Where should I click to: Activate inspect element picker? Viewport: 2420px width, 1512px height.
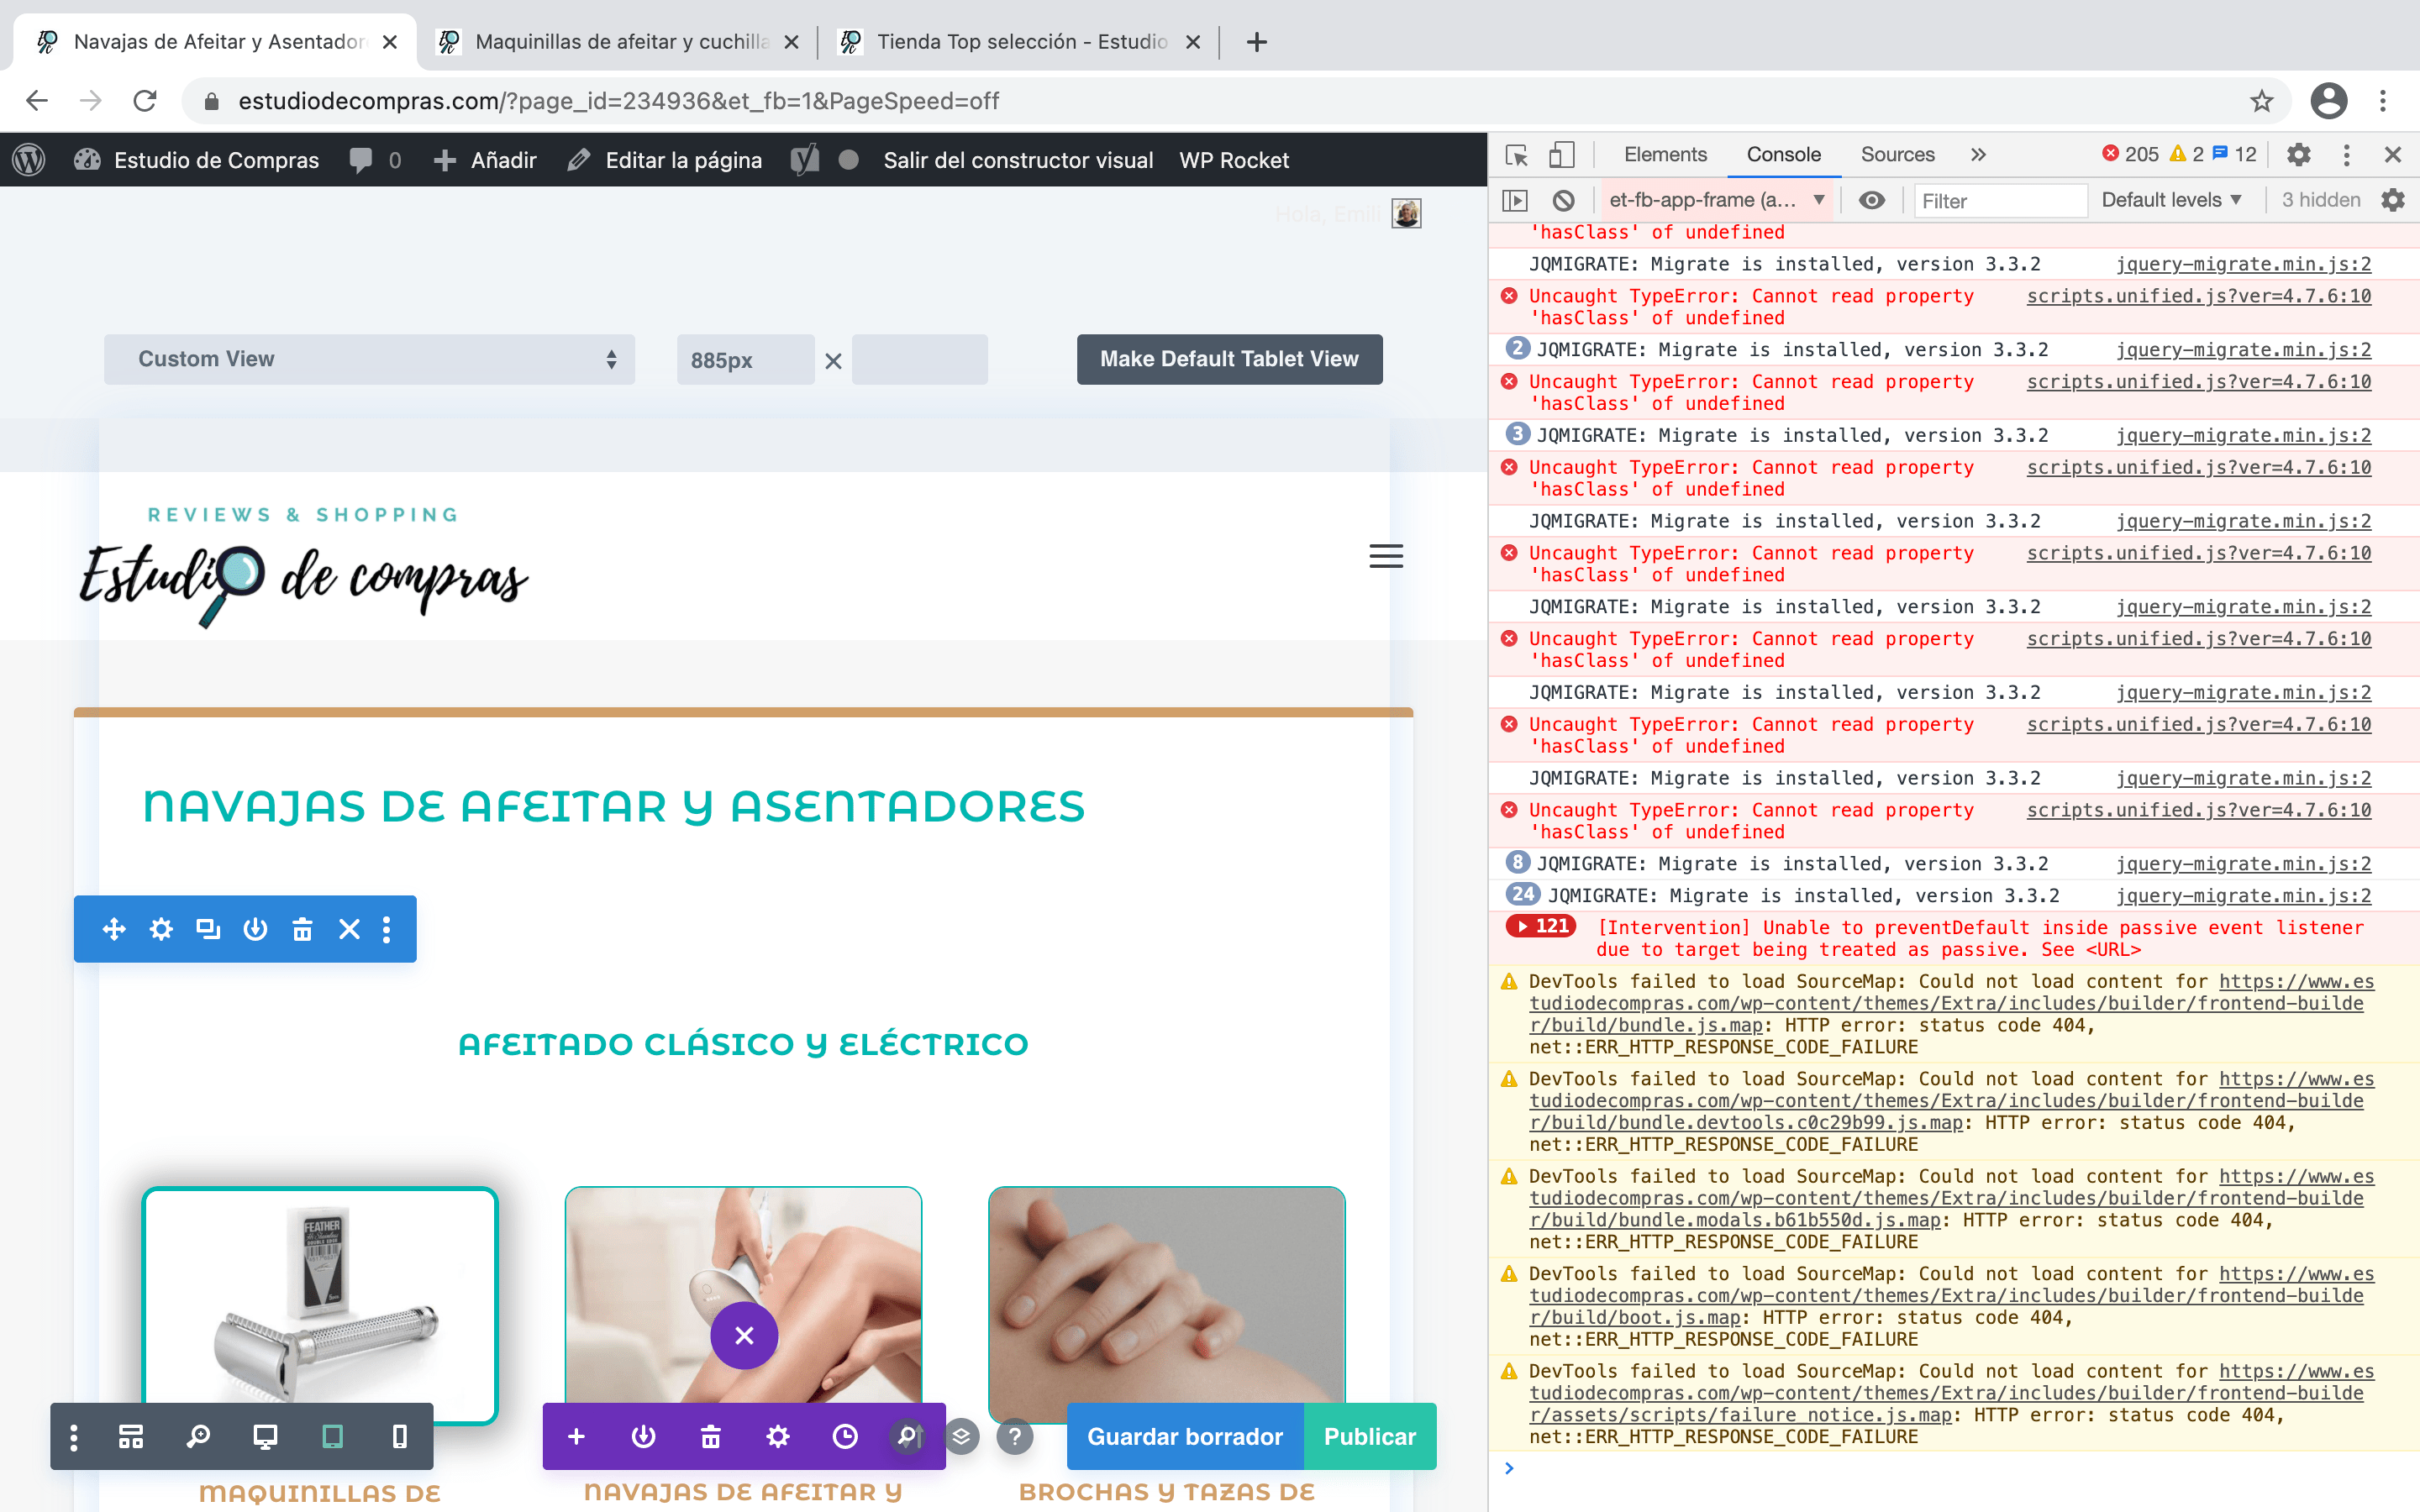pyautogui.click(x=1517, y=155)
